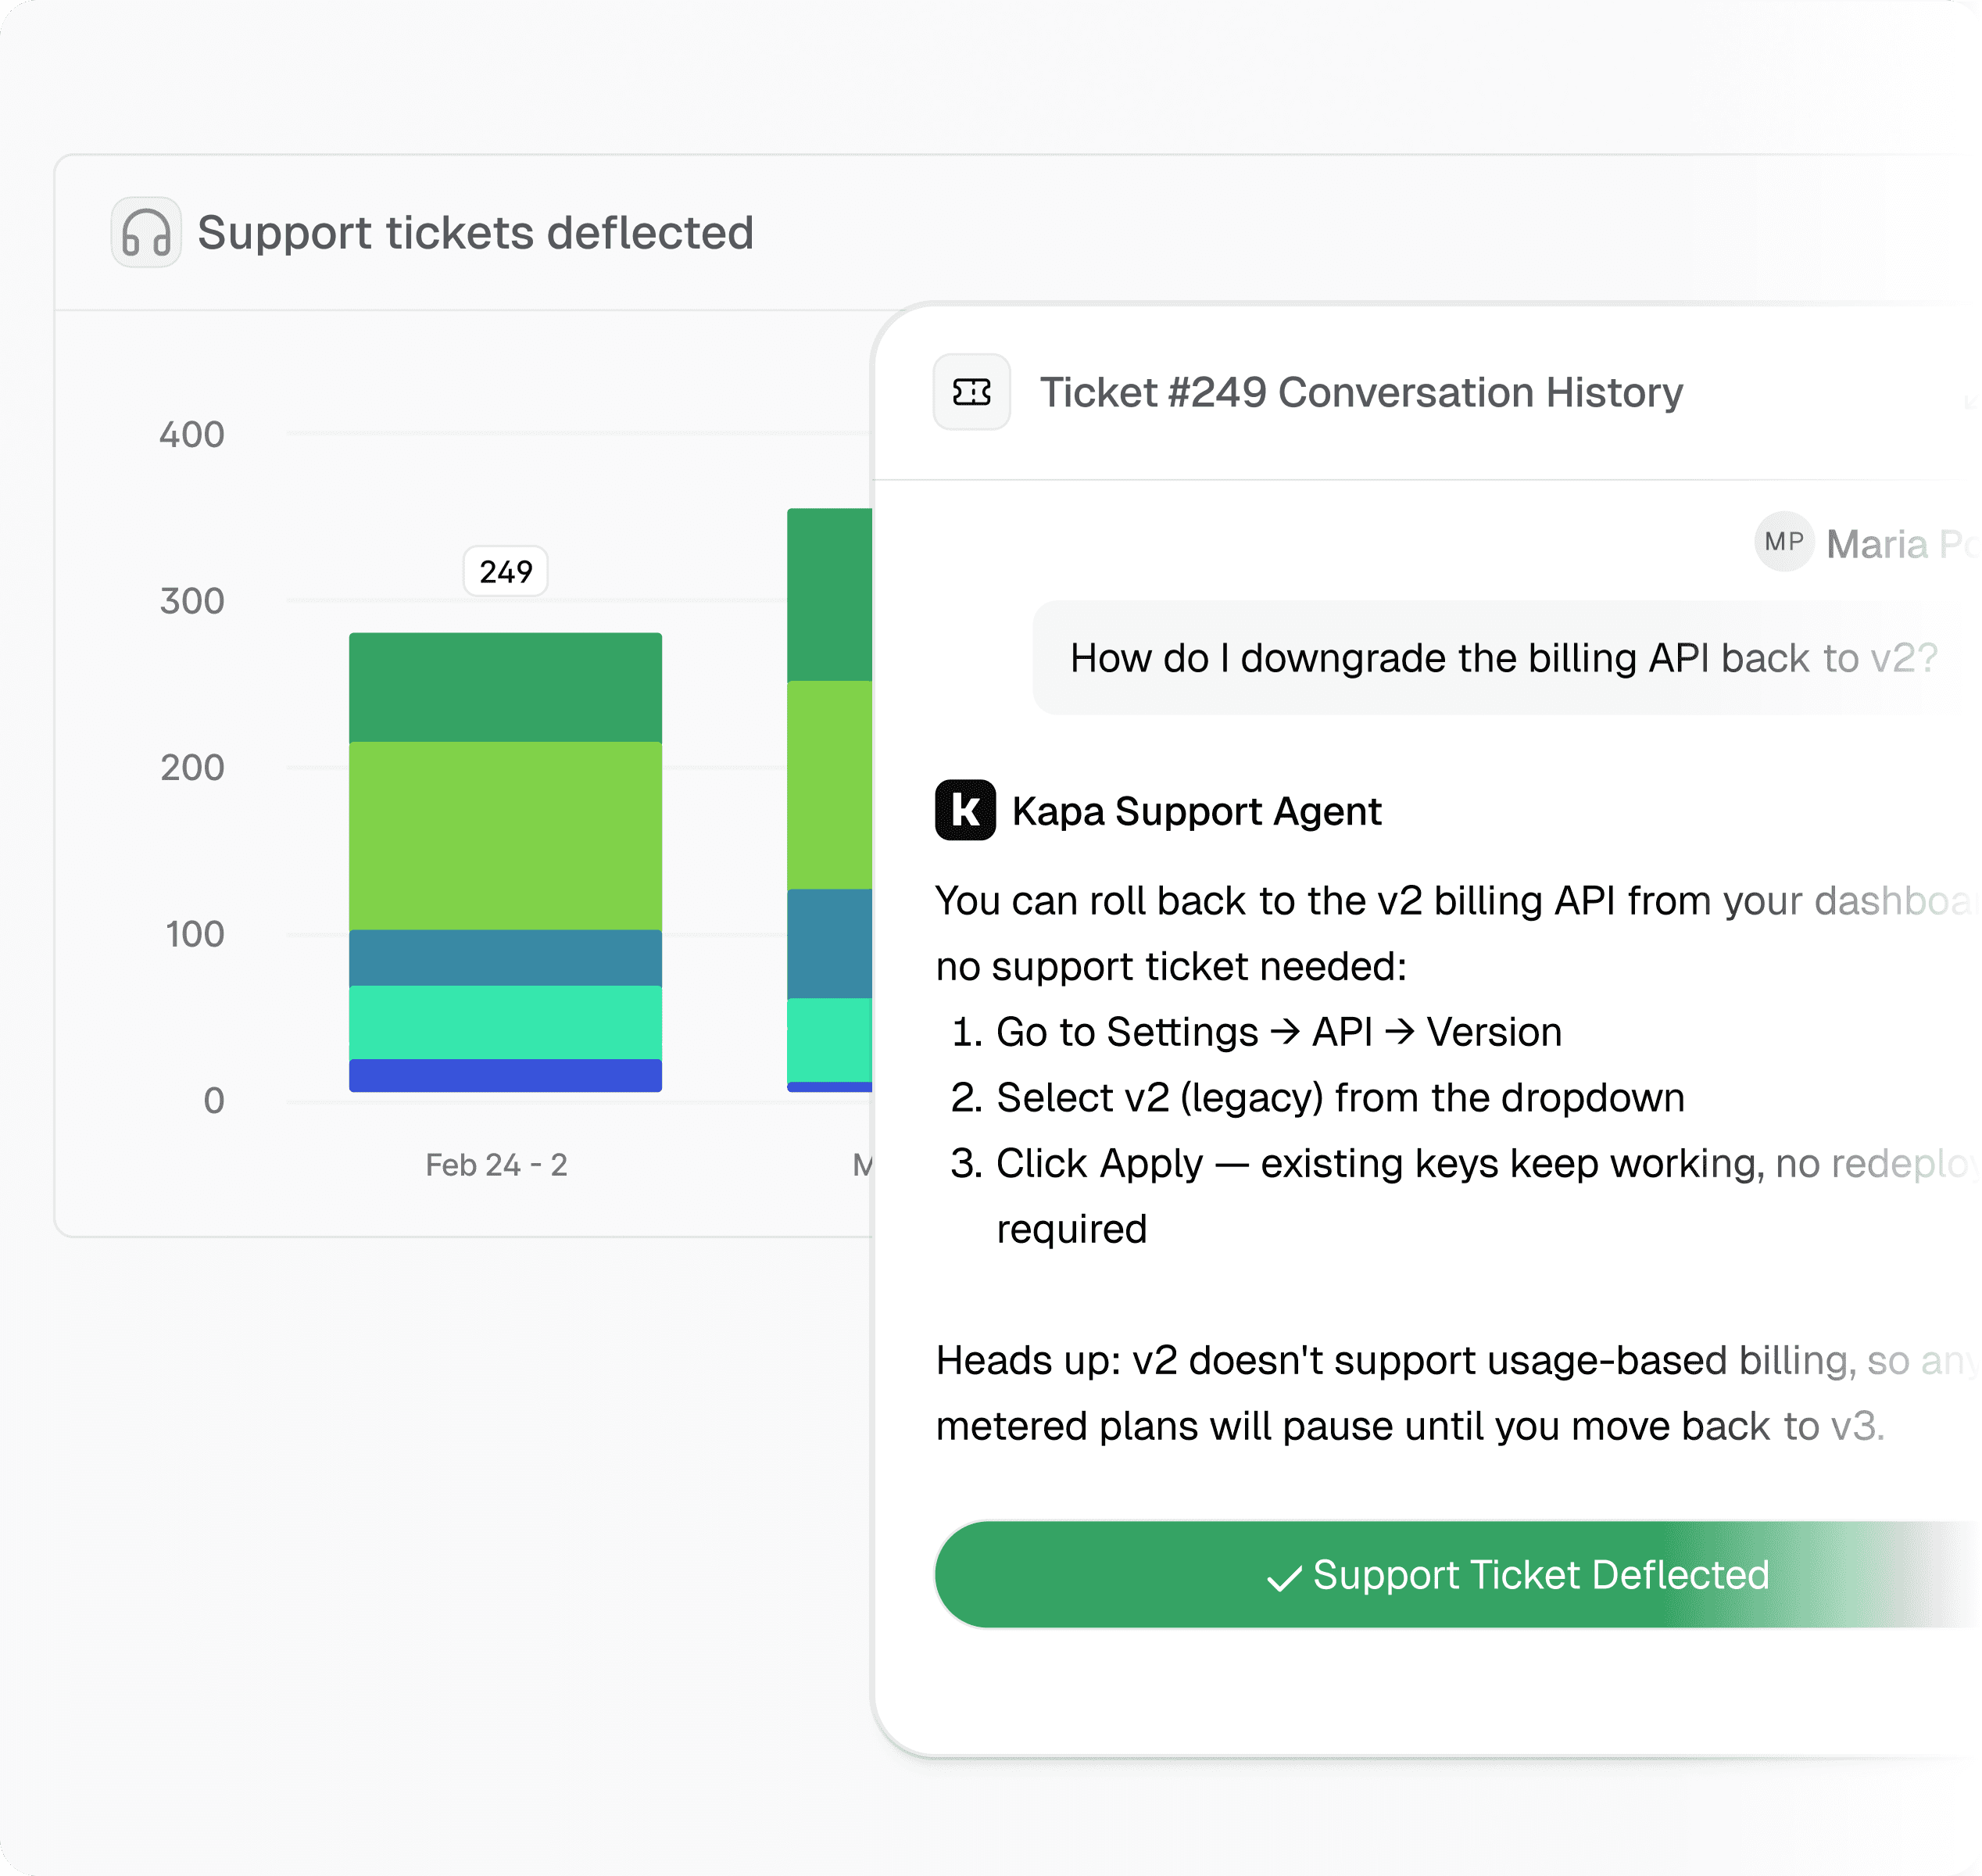Click the 0 y-axis label
The height and width of the screenshot is (1876, 1982).
[x=214, y=1101]
